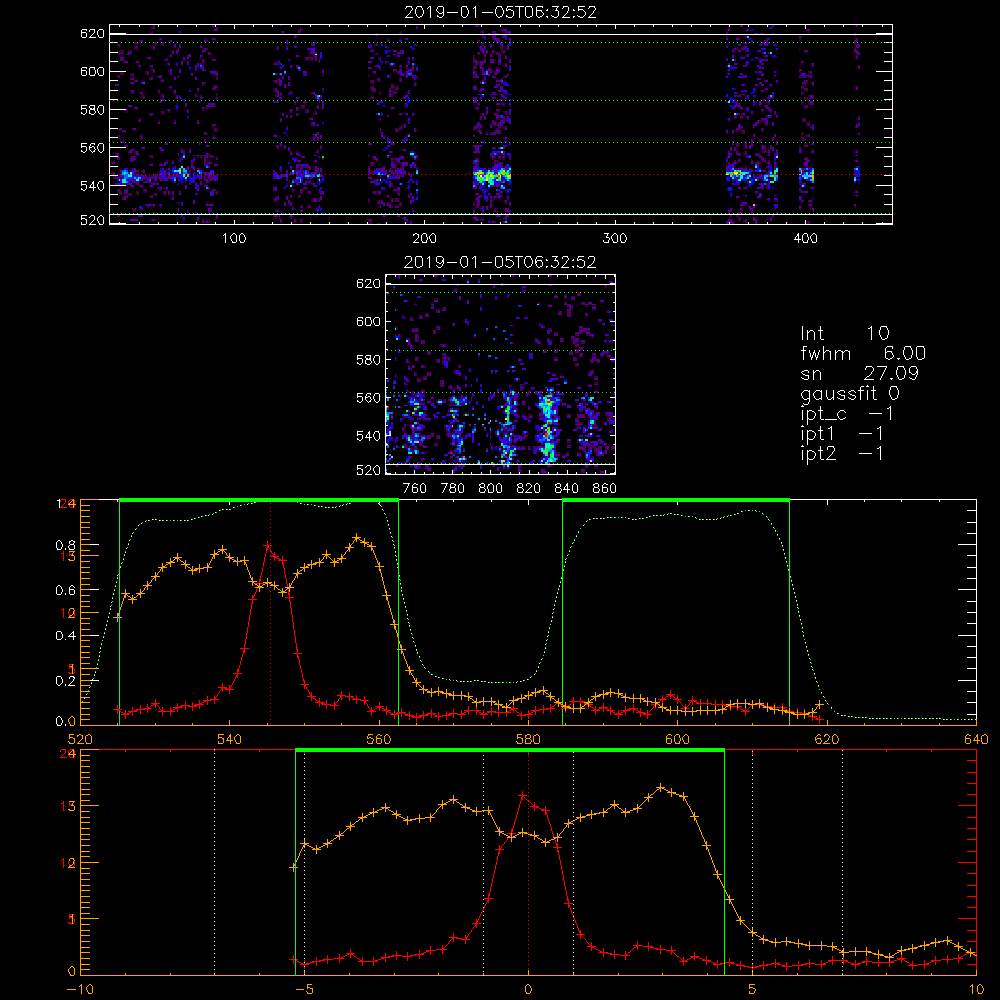Click the top plot title 2019-01-05T06:32:52
This screenshot has height=1000, width=1000.
(x=500, y=12)
